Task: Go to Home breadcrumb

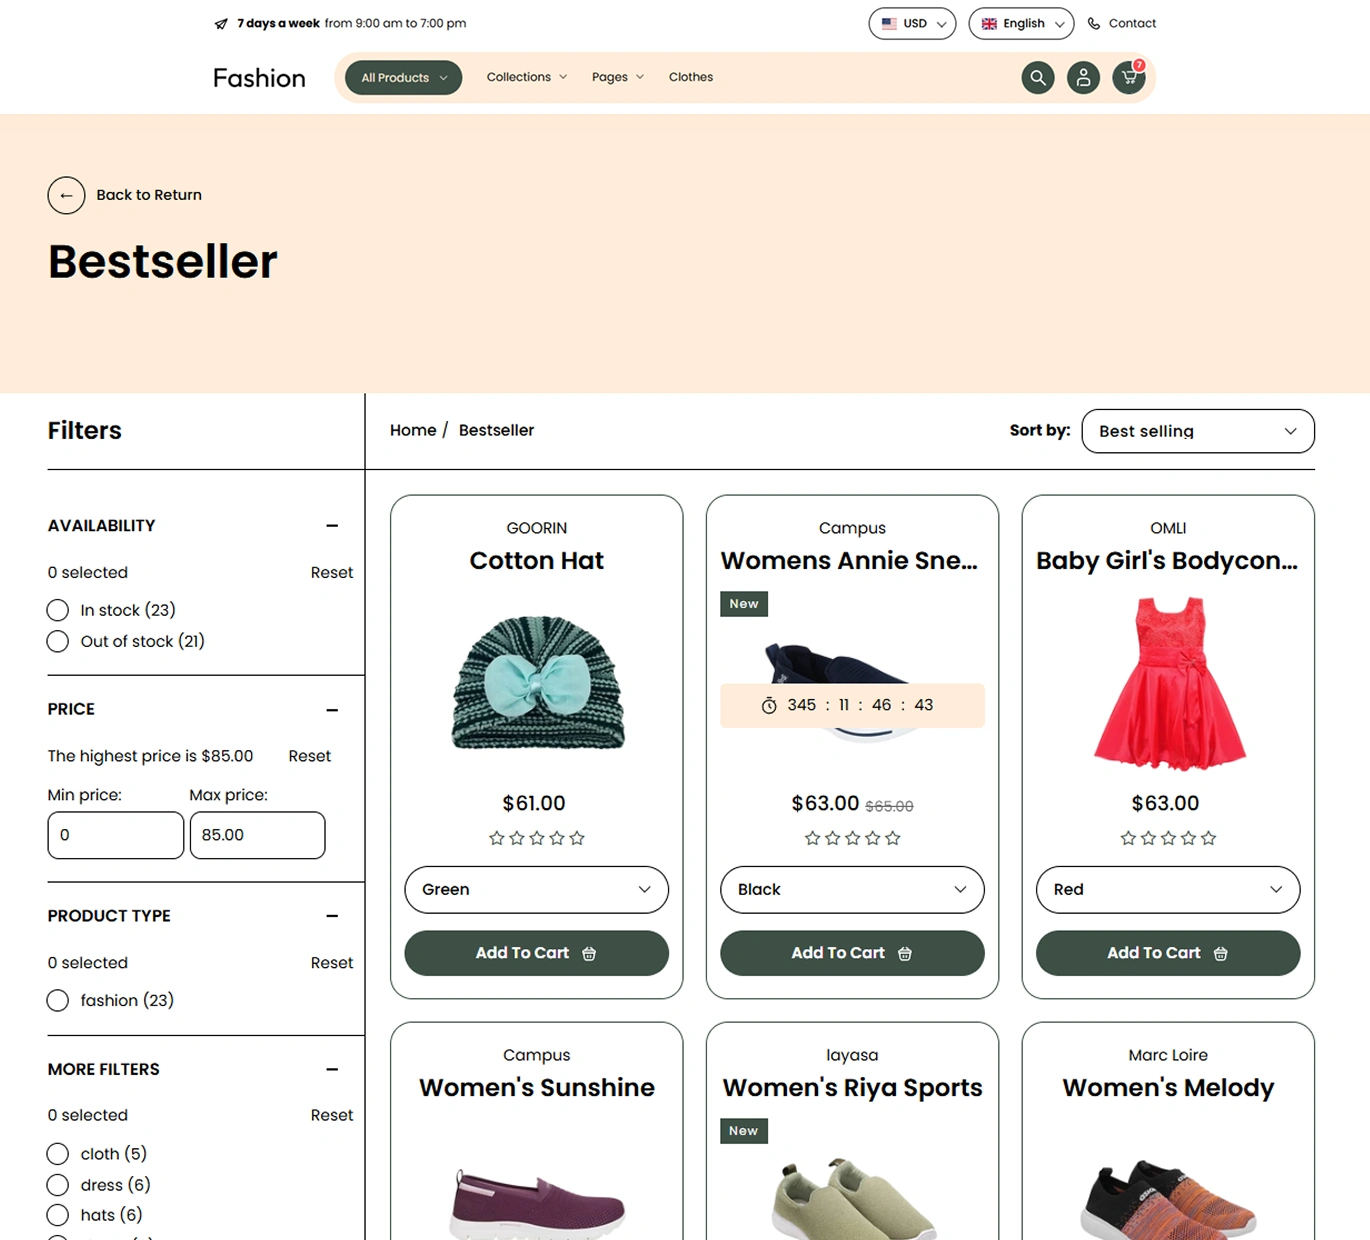Action: [x=413, y=430]
